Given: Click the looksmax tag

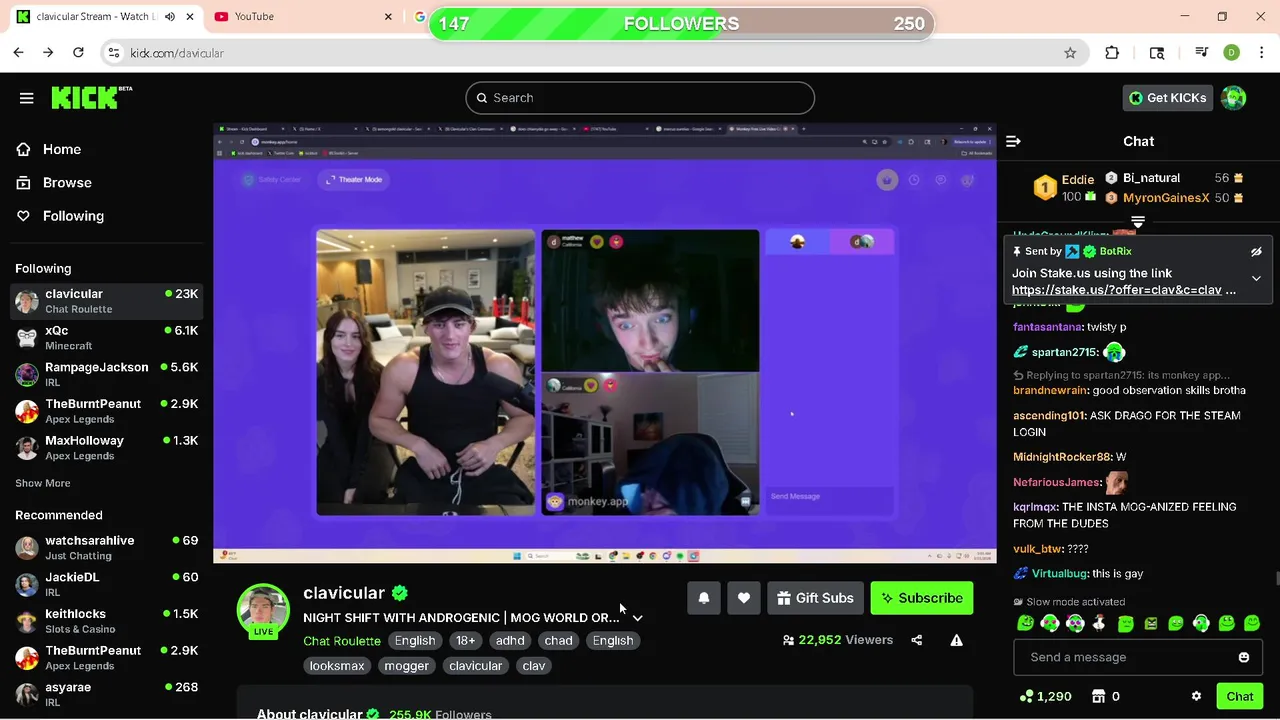Looking at the screenshot, I should point(337,666).
